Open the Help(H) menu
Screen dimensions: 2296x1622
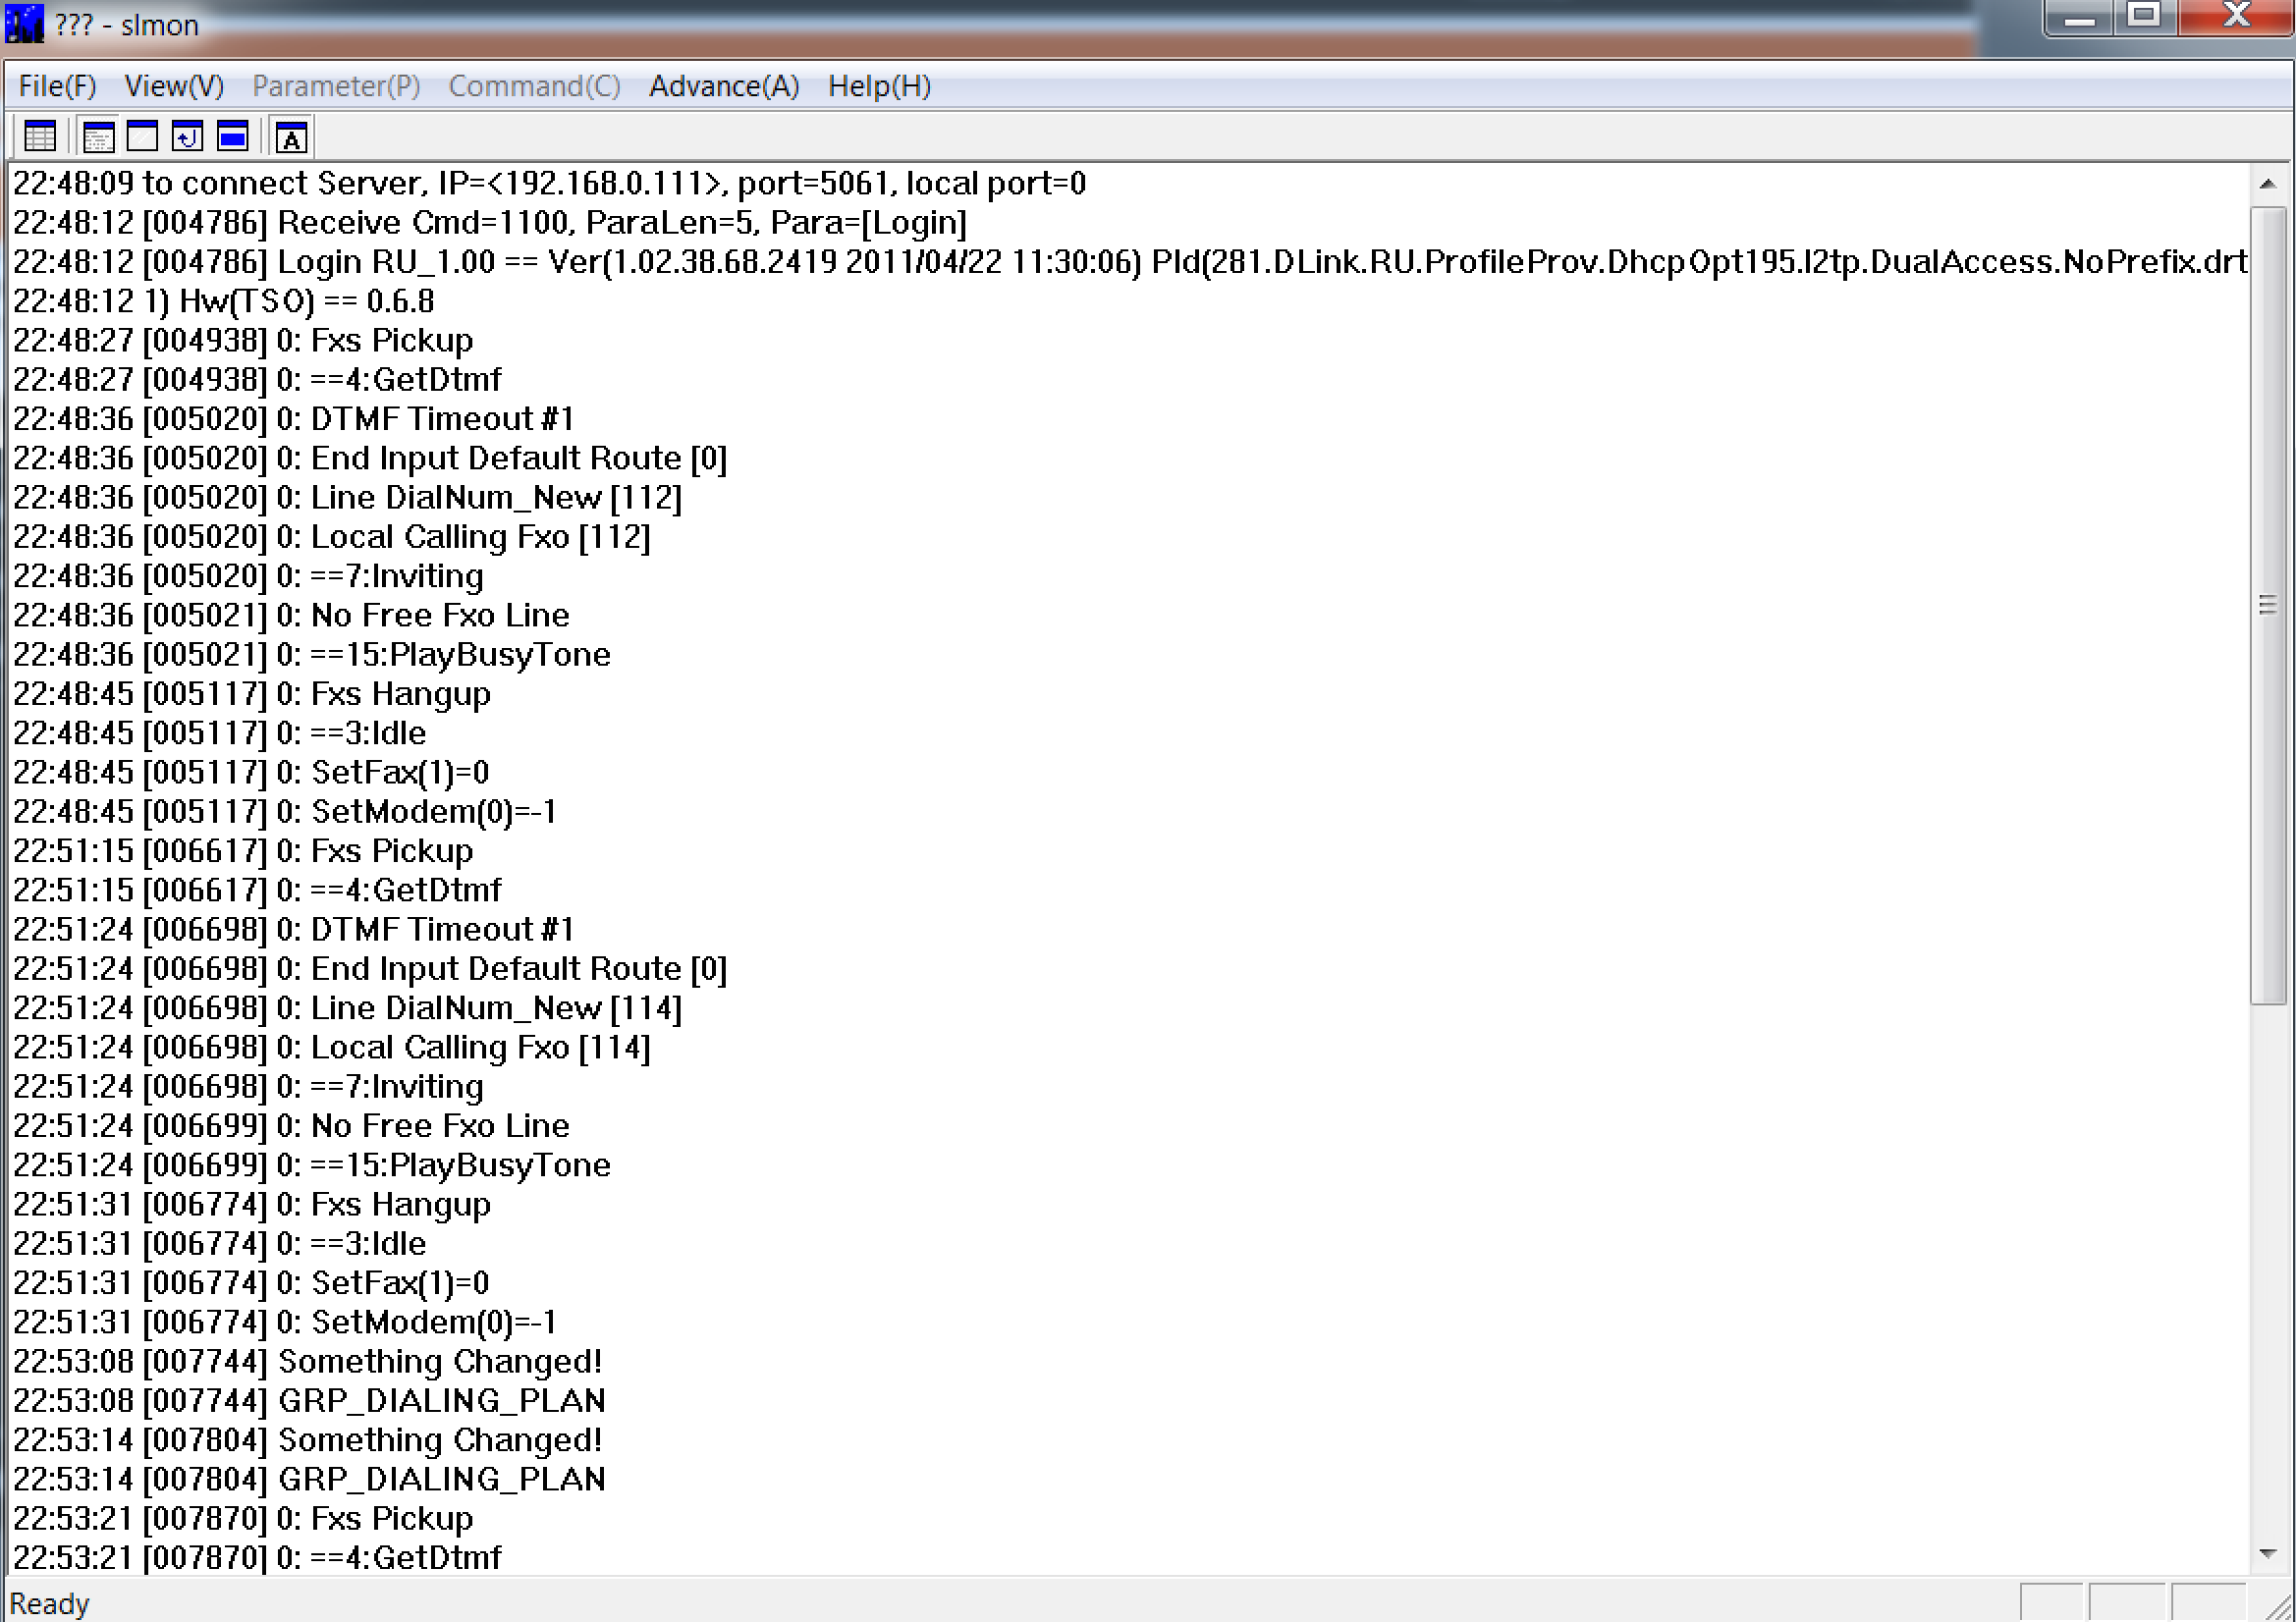coord(879,86)
